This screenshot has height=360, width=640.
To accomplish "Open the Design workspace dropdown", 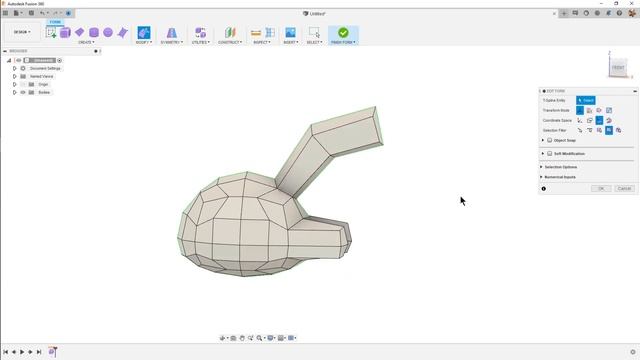I will coord(22,32).
